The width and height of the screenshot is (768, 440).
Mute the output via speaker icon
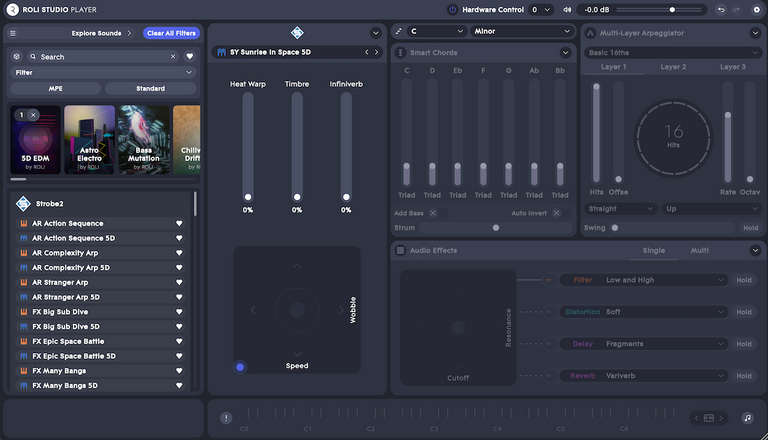(567, 9)
